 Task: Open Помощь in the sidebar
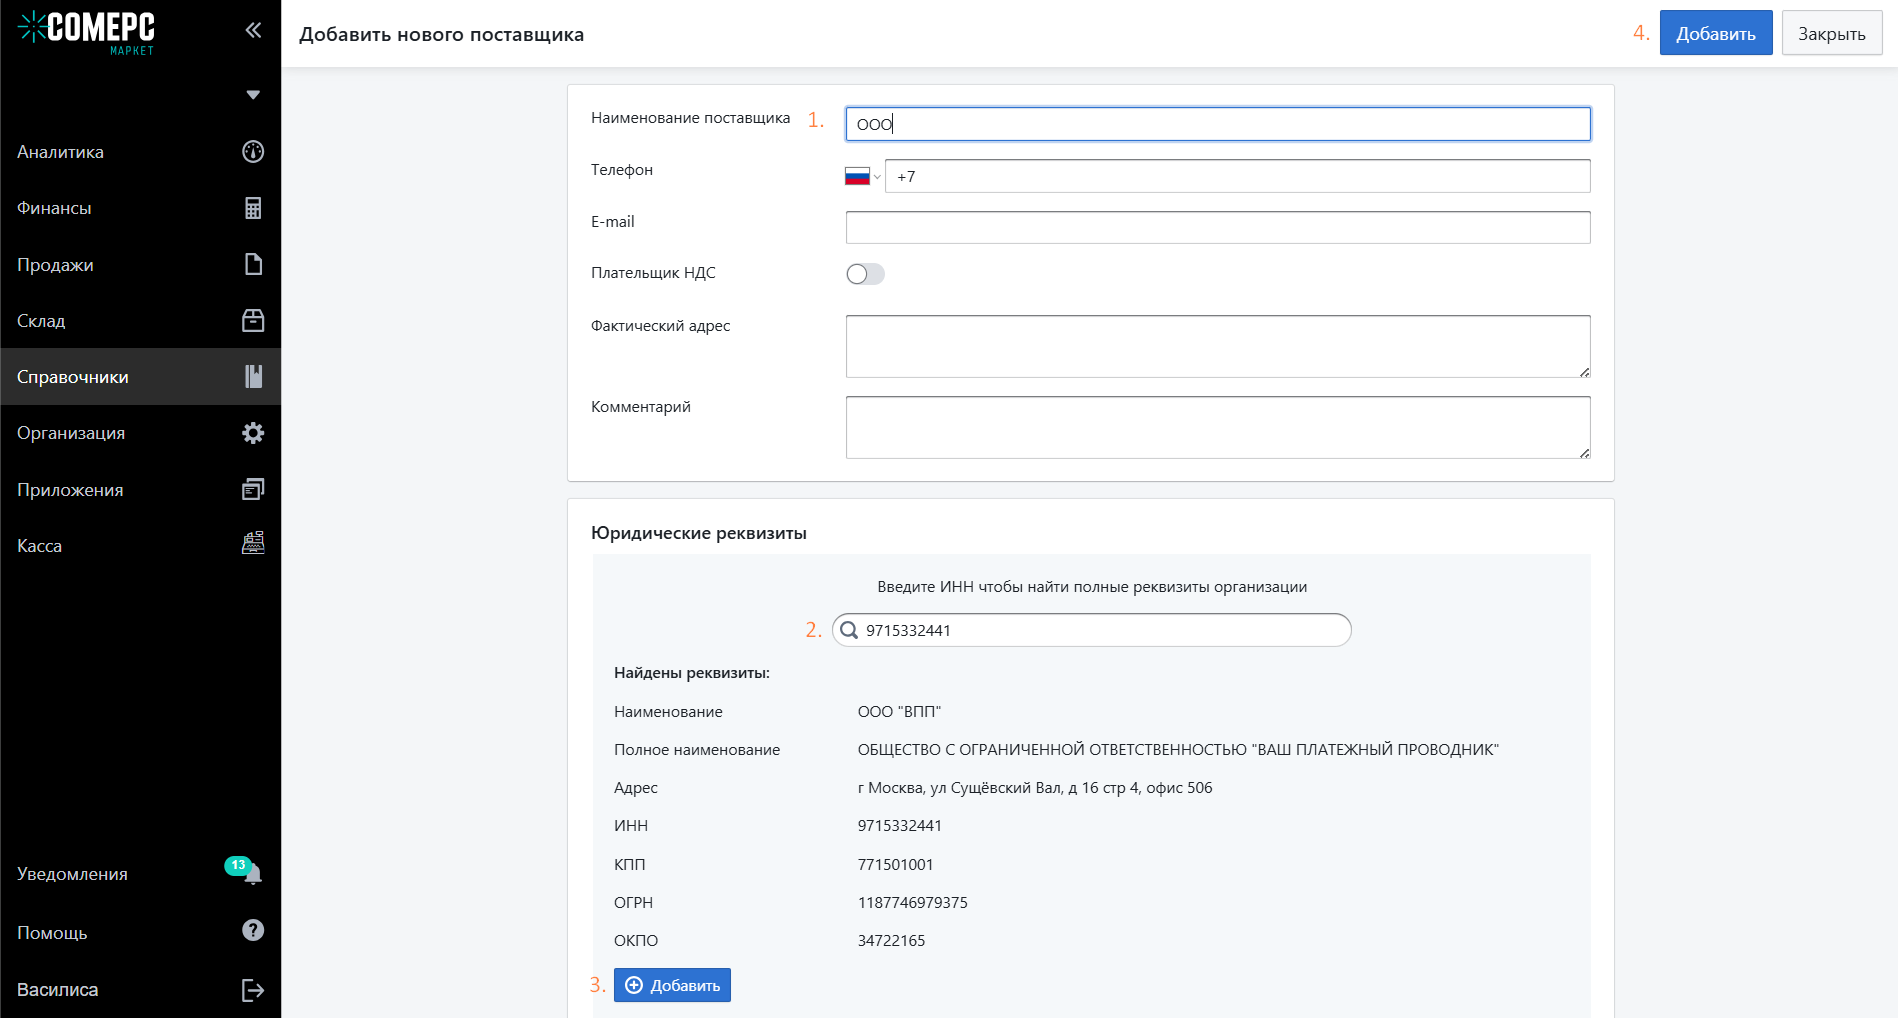pyautogui.click(x=52, y=933)
